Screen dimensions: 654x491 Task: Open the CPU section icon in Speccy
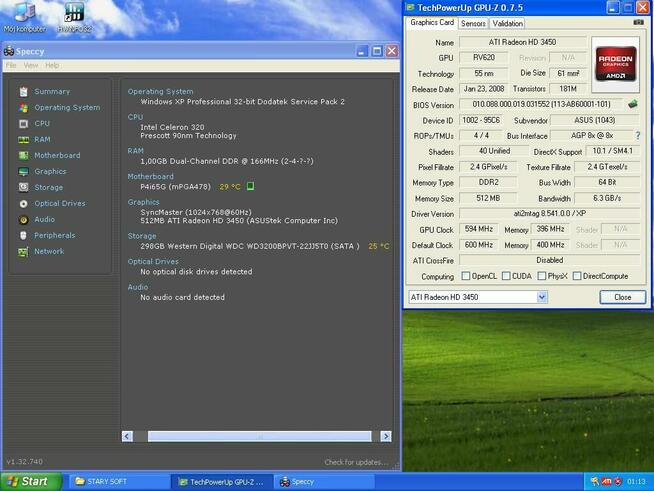23,123
